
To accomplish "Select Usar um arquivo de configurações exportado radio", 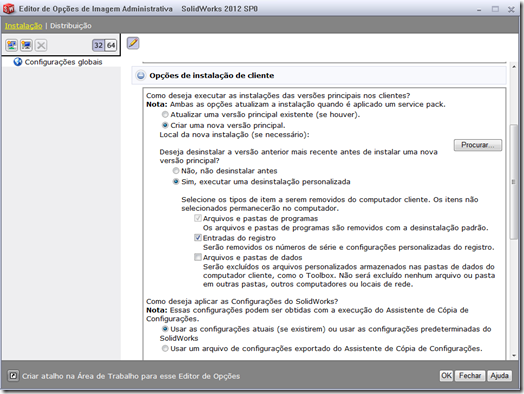I will (x=165, y=349).
